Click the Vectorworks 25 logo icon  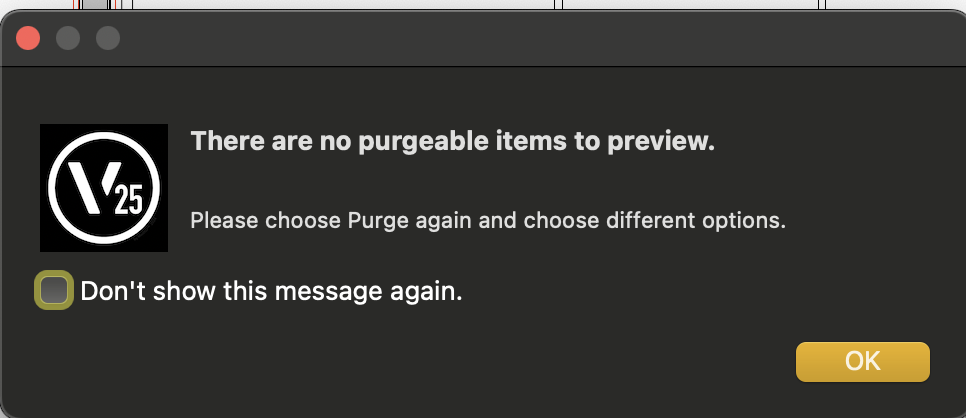(103, 188)
